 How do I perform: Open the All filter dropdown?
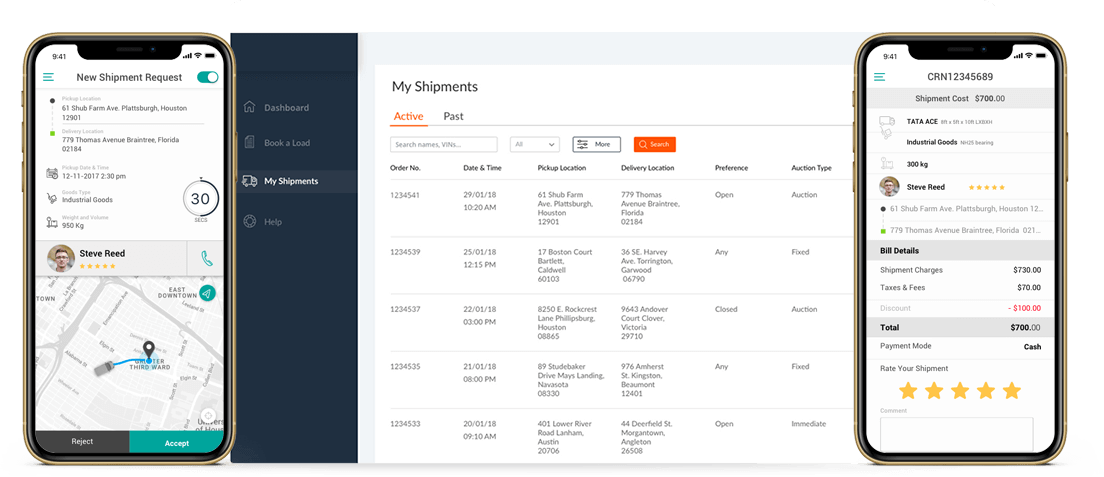tap(534, 144)
